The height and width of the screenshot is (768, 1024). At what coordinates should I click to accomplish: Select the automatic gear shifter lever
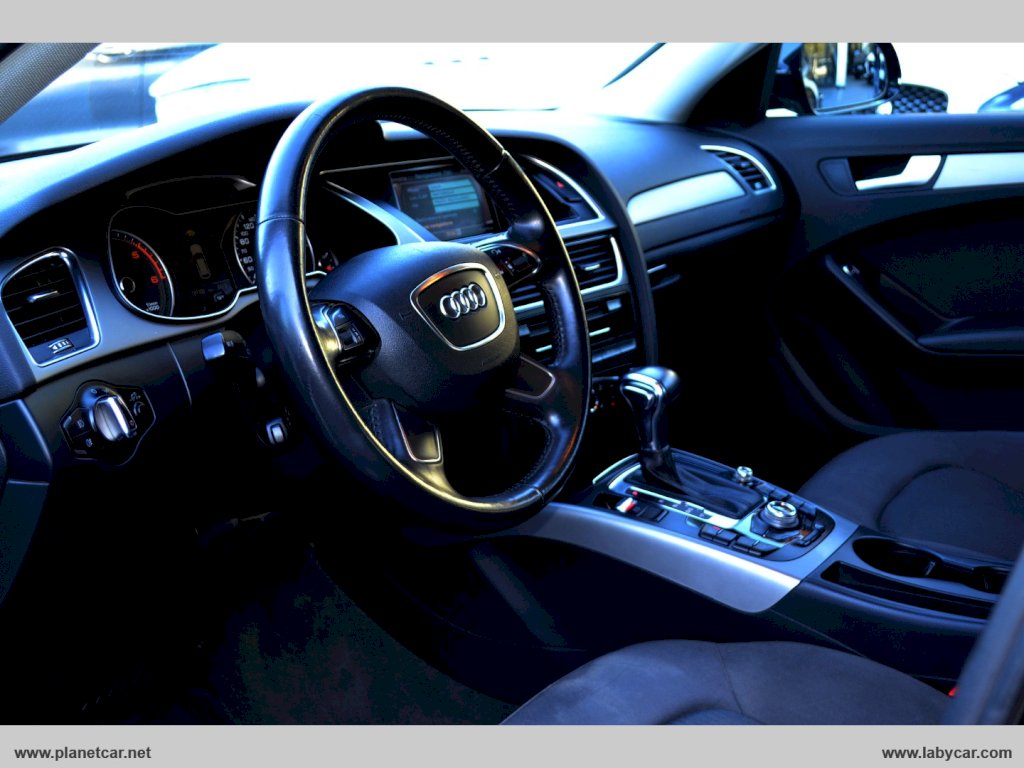(x=650, y=400)
